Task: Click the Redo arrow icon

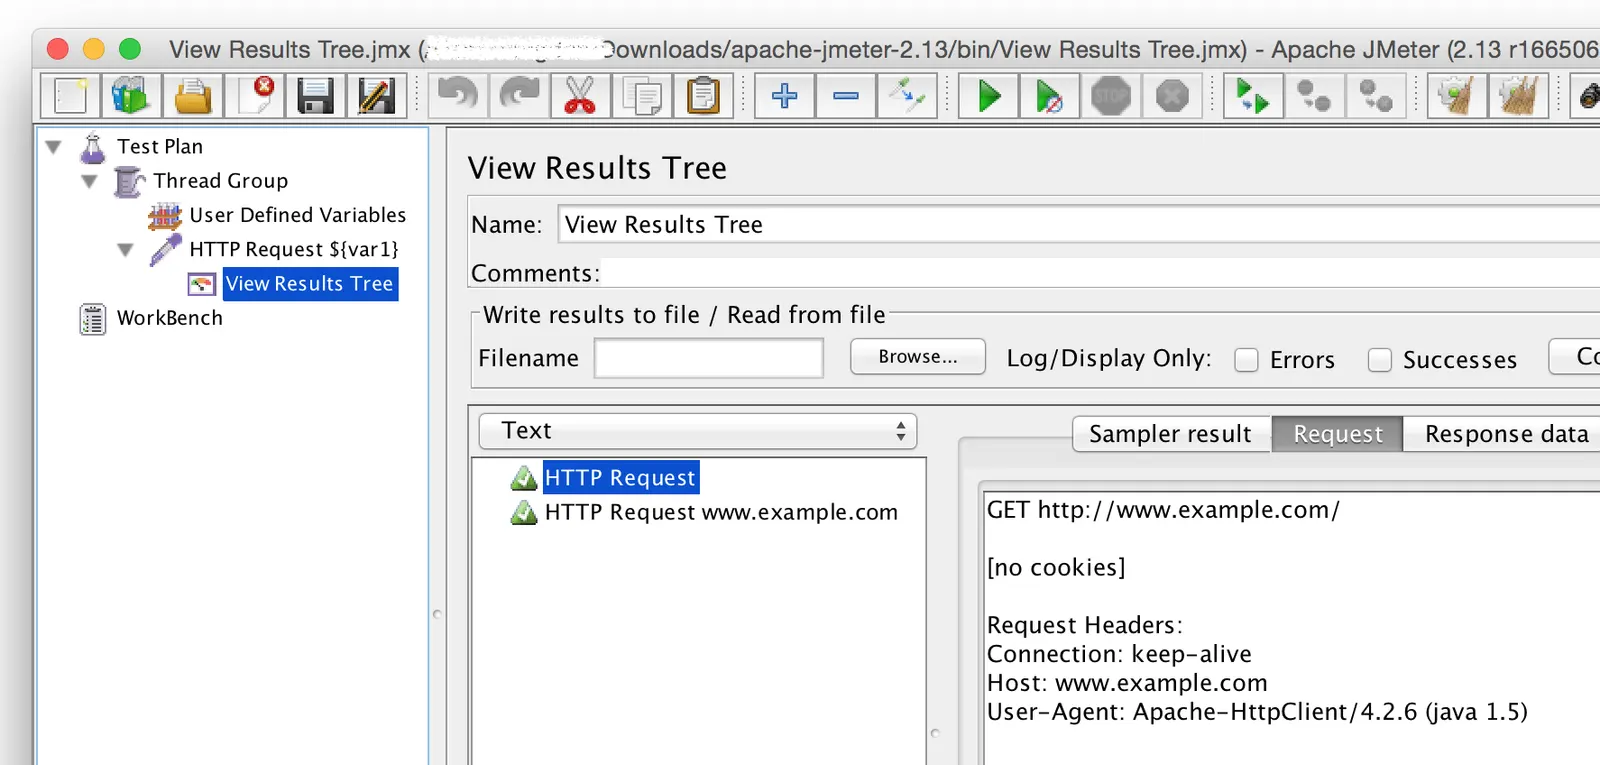Action: (x=520, y=97)
